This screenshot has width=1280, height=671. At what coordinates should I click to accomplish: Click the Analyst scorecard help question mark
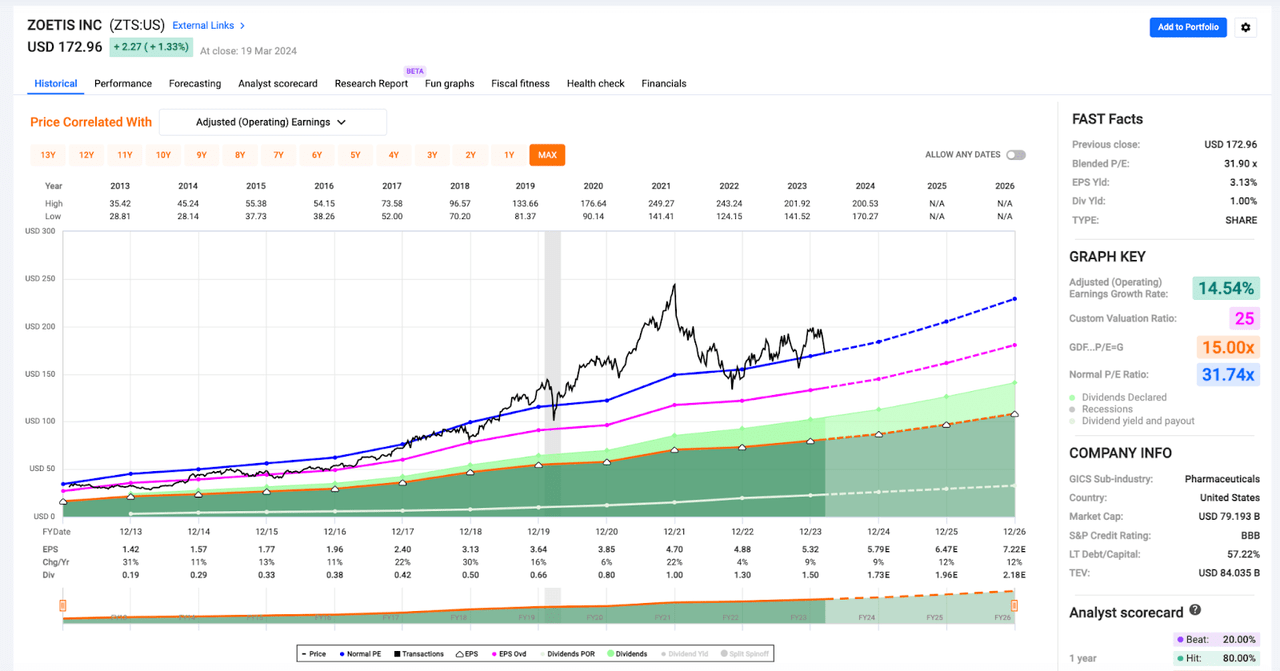pos(1197,611)
